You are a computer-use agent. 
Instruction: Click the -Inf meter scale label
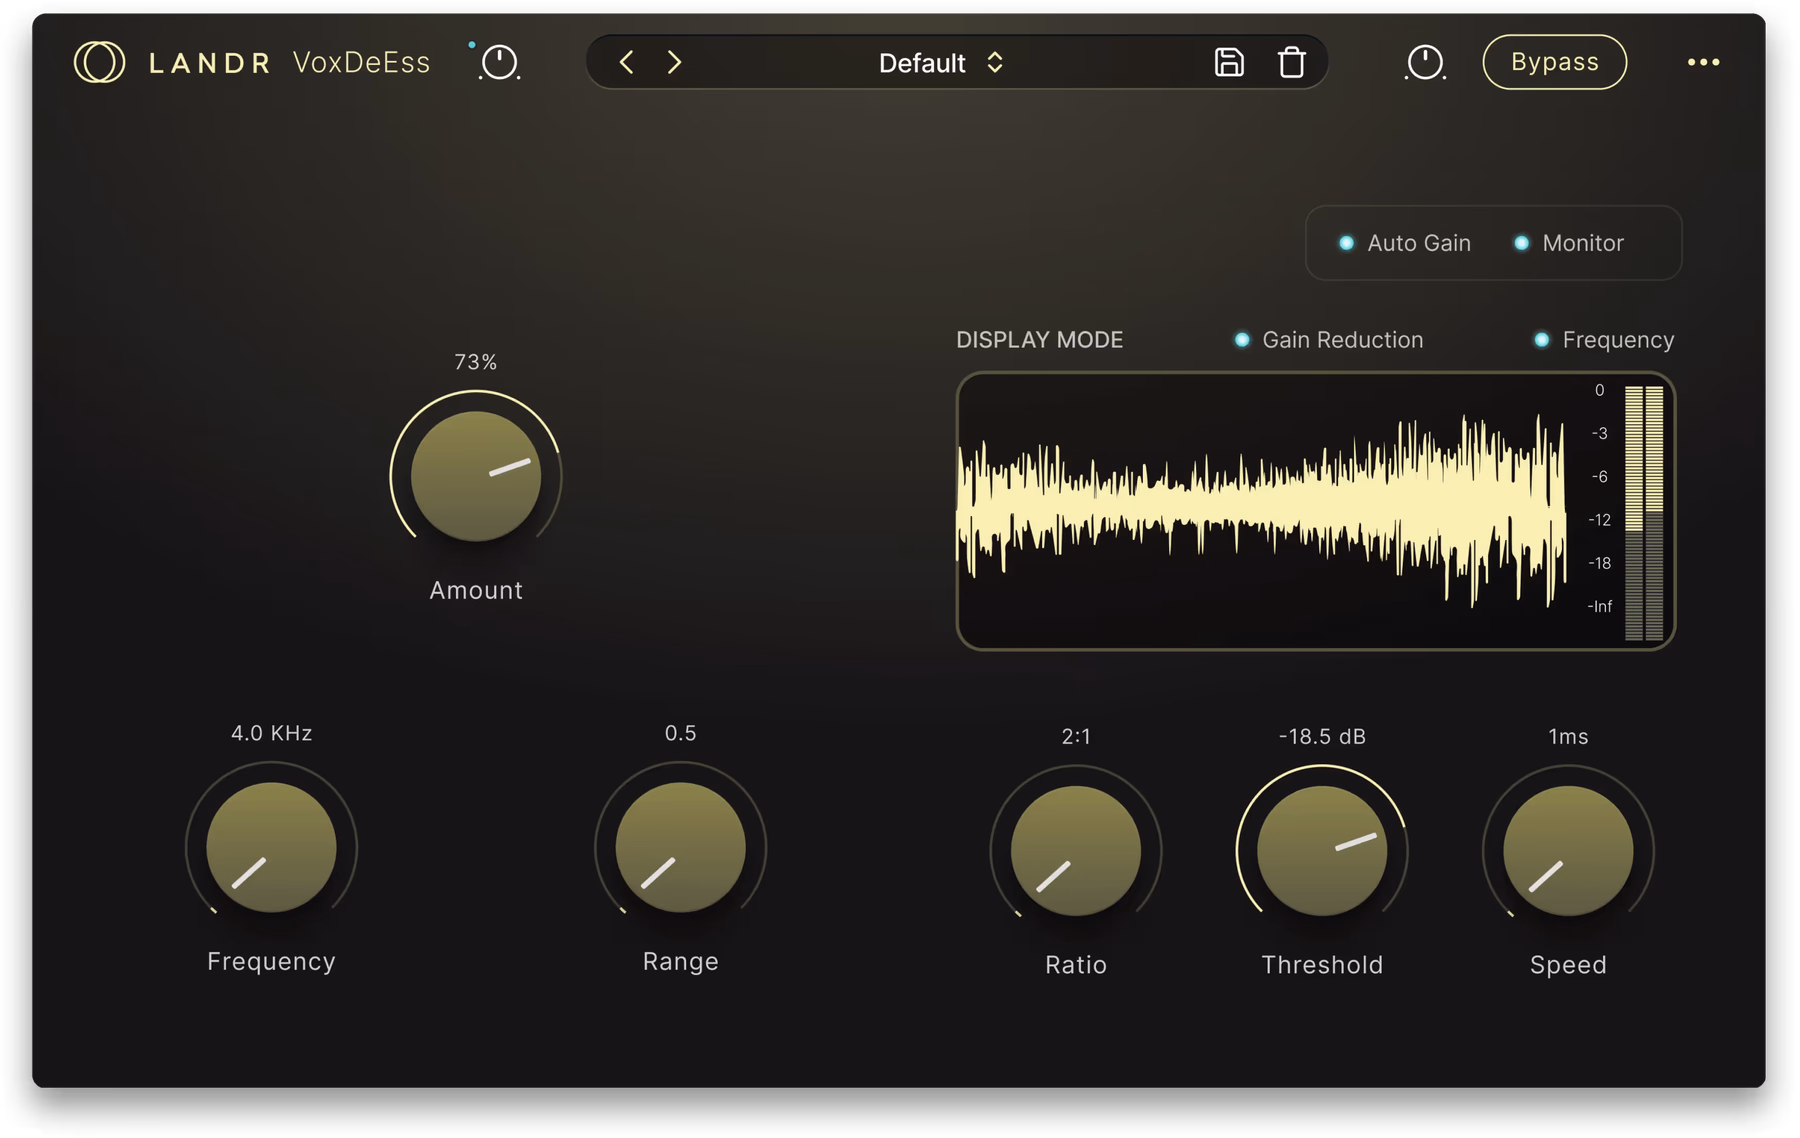click(1600, 606)
